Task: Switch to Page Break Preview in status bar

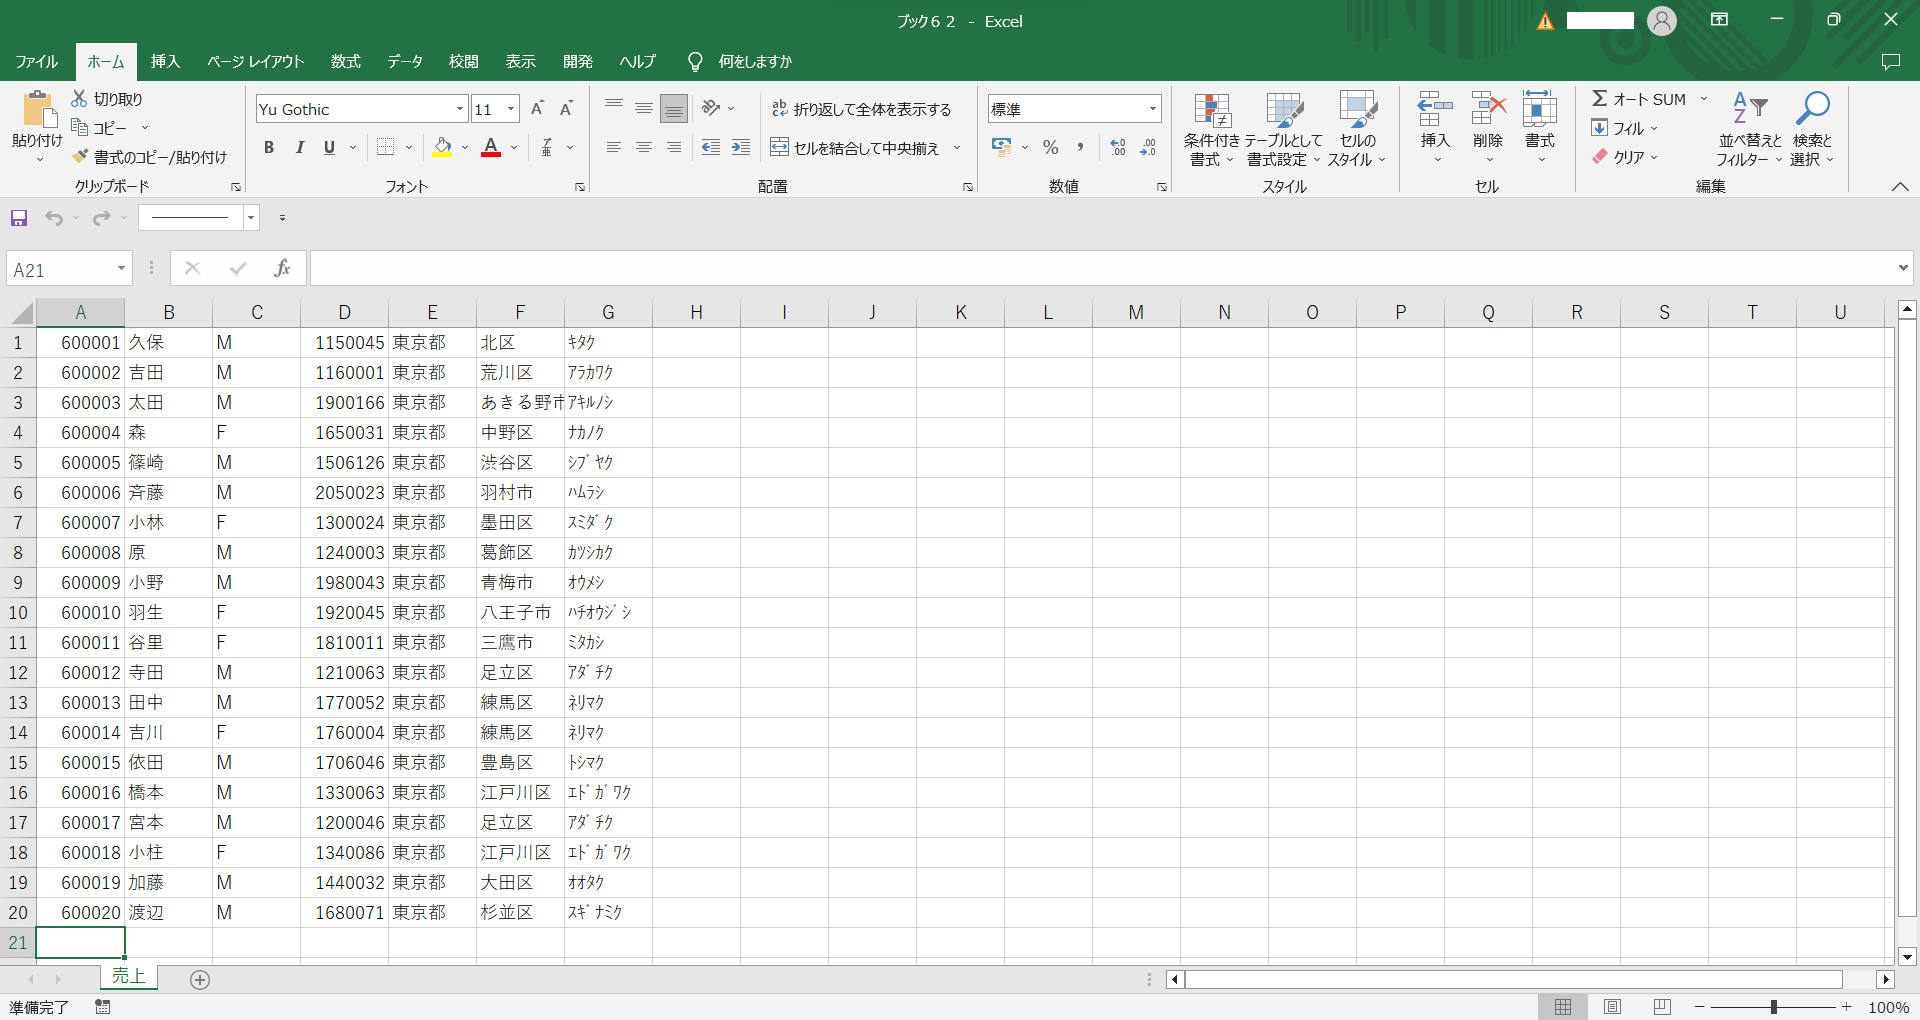Action: (x=1662, y=1007)
